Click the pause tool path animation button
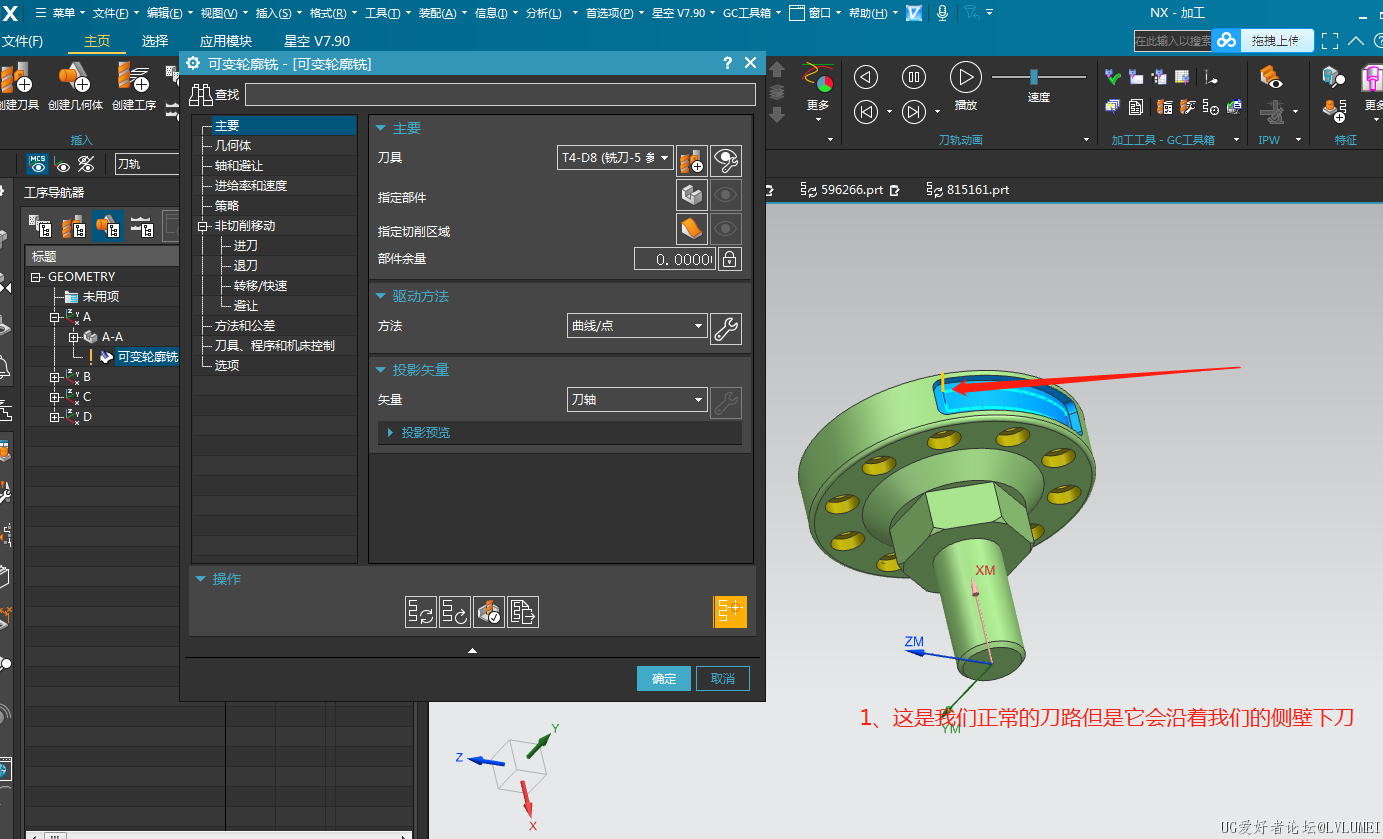Viewport: 1383px width, 839px height. (x=914, y=77)
